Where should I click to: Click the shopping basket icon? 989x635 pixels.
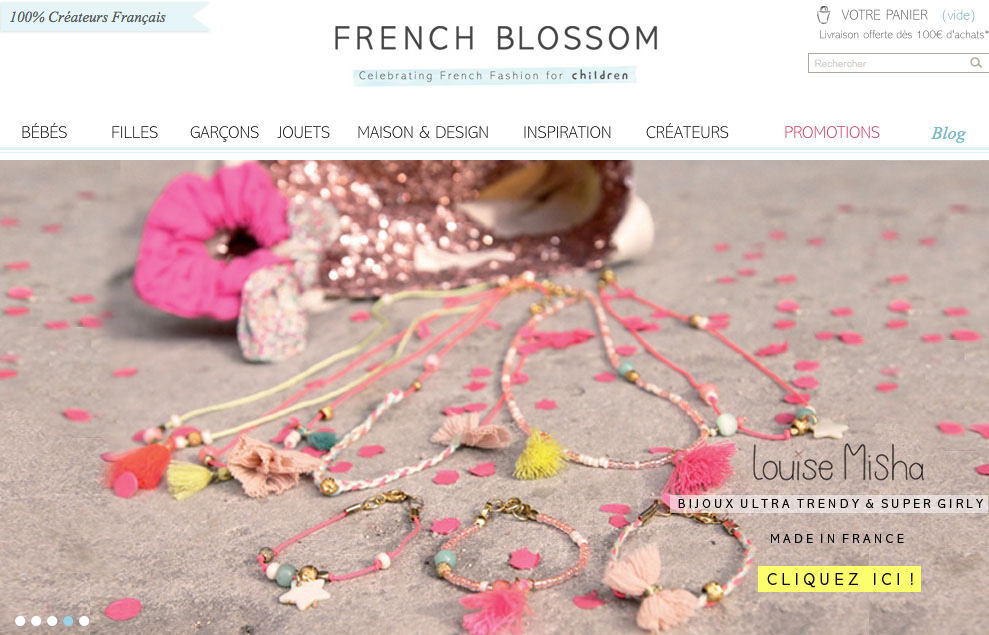[824, 15]
